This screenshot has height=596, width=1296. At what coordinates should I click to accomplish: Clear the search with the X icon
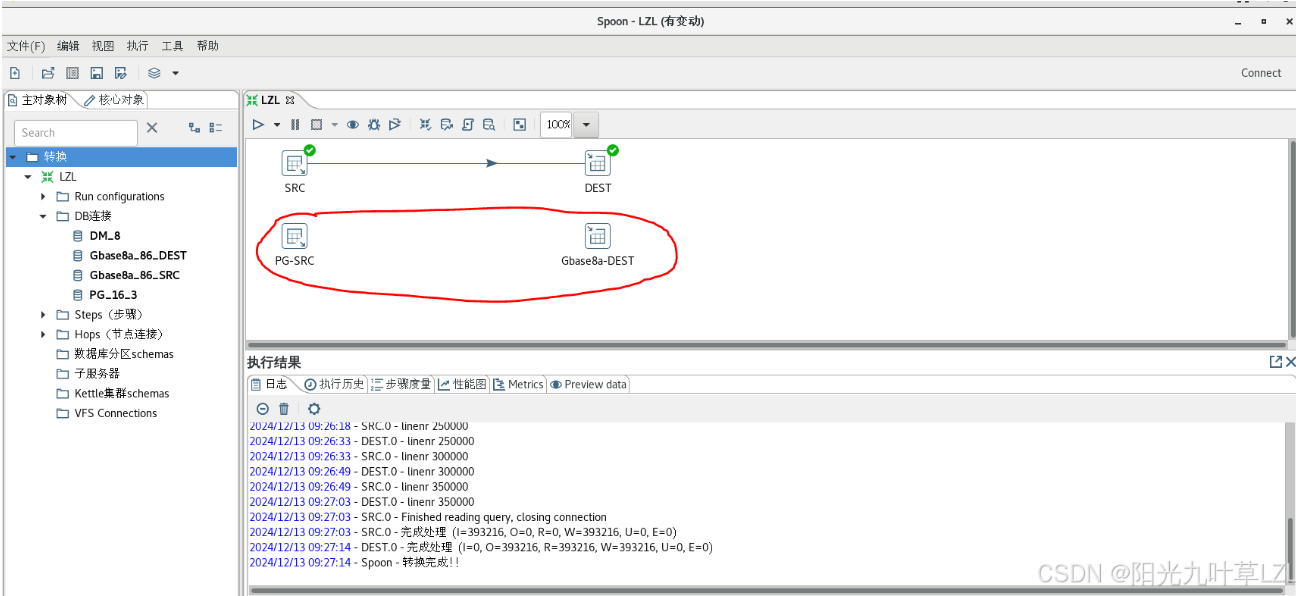click(x=152, y=128)
